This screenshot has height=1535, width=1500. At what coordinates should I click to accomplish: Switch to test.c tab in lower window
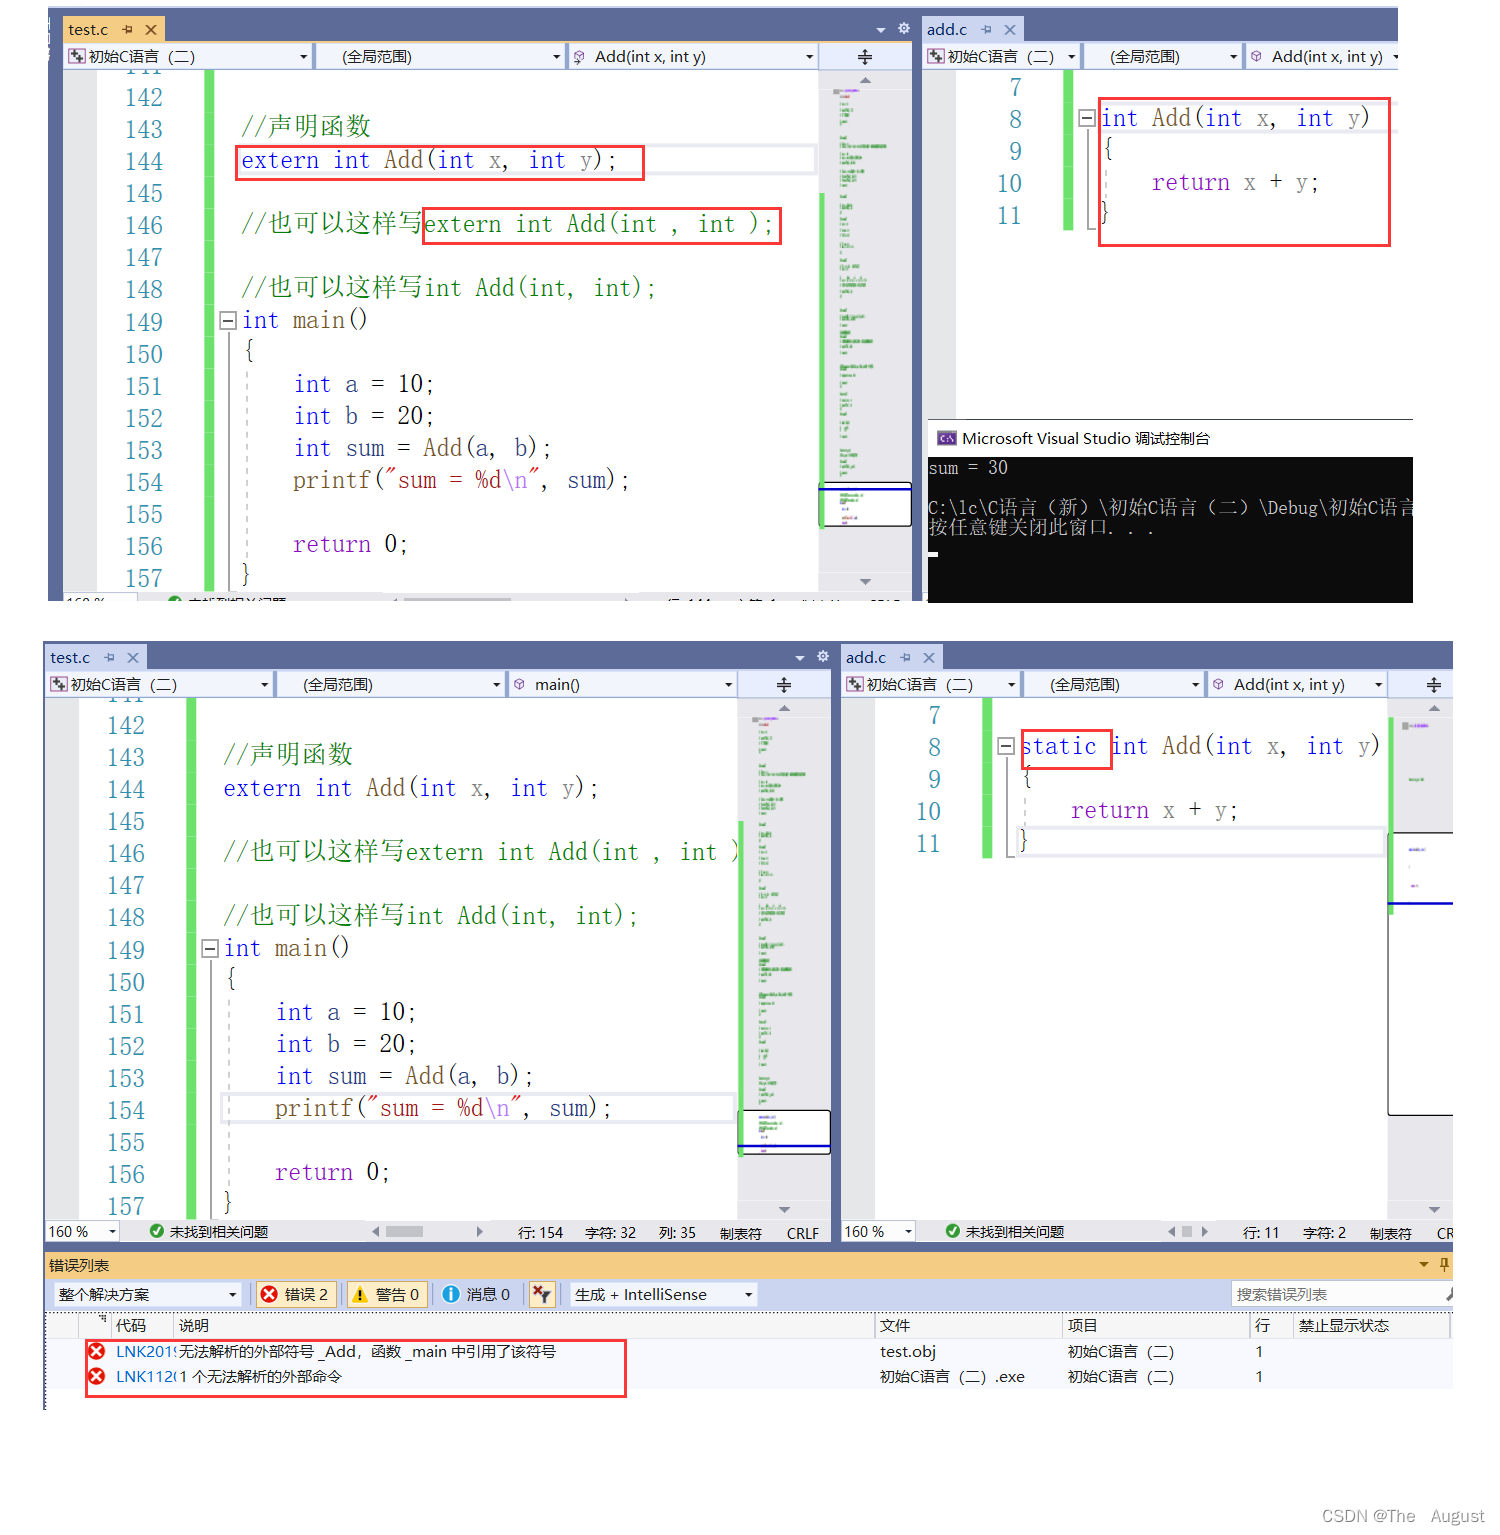point(70,658)
